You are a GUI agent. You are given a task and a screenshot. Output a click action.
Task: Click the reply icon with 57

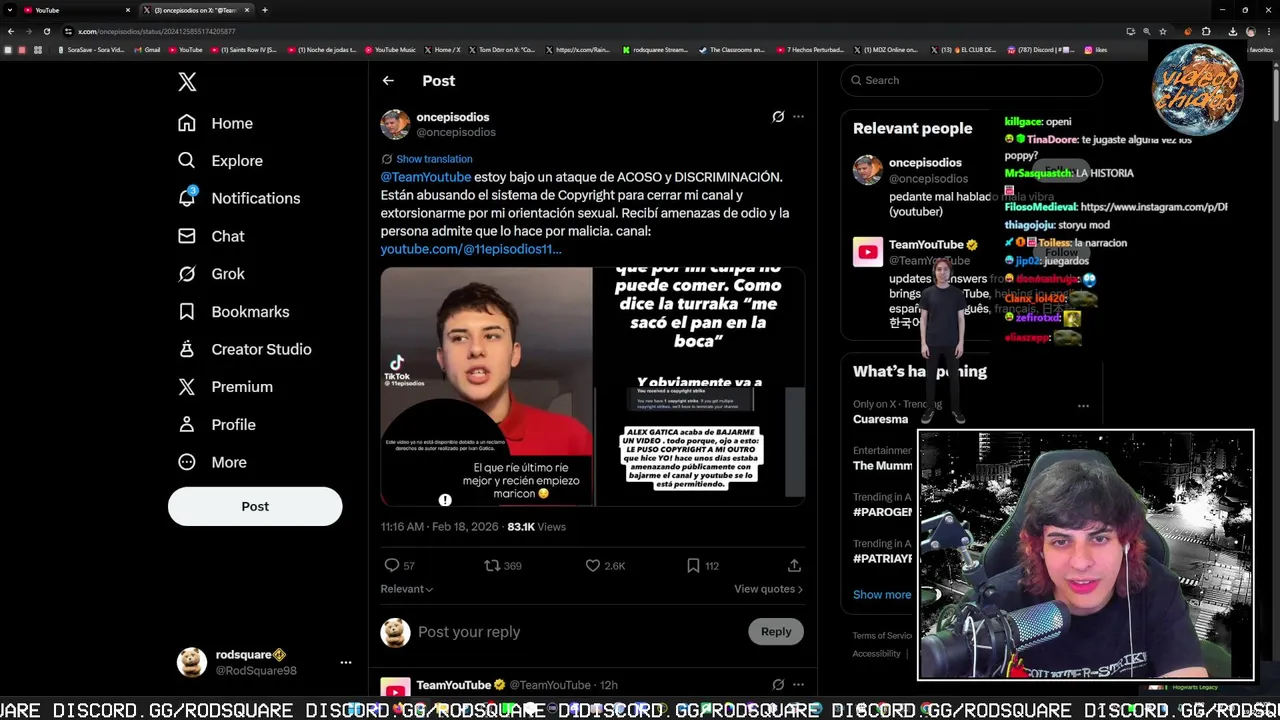[392, 566]
